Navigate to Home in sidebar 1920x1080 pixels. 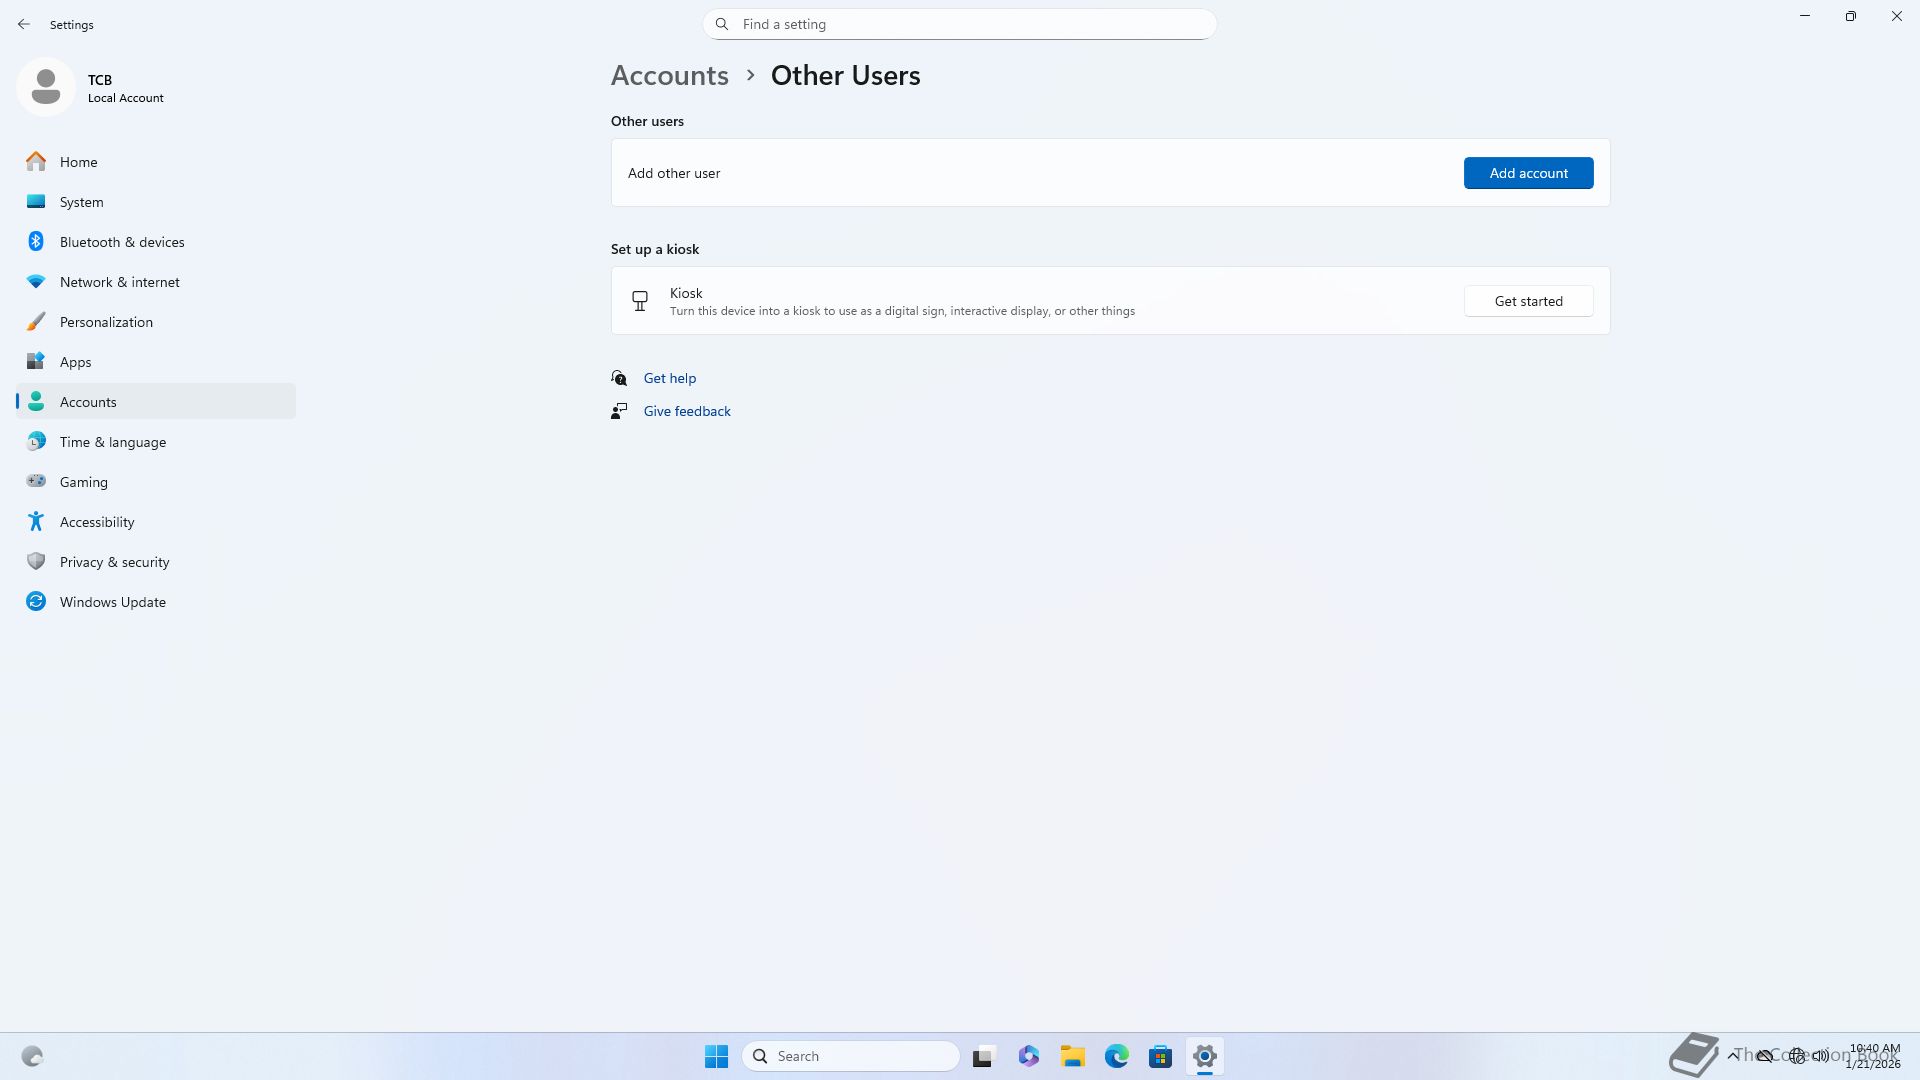(x=78, y=162)
